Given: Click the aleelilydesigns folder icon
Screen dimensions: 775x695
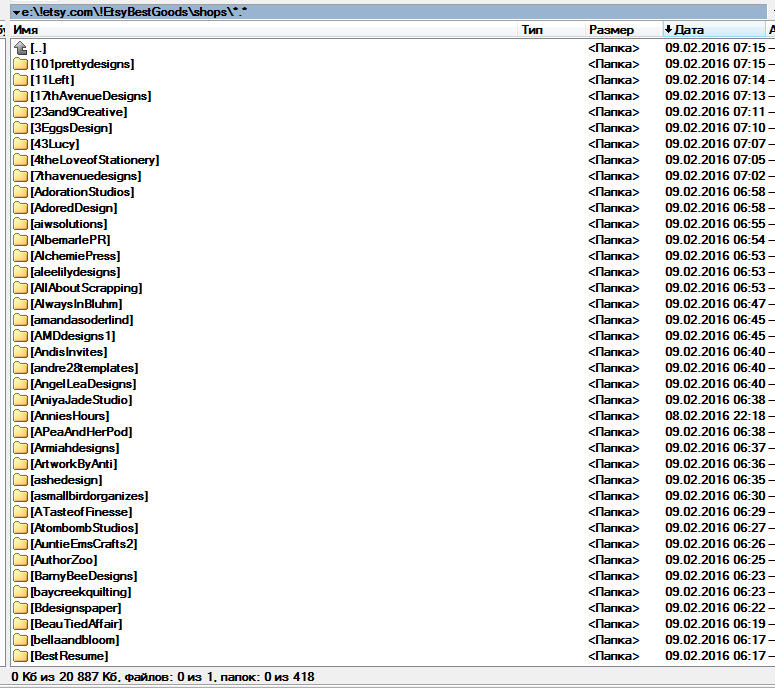Looking at the screenshot, I should click(x=20, y=272).
